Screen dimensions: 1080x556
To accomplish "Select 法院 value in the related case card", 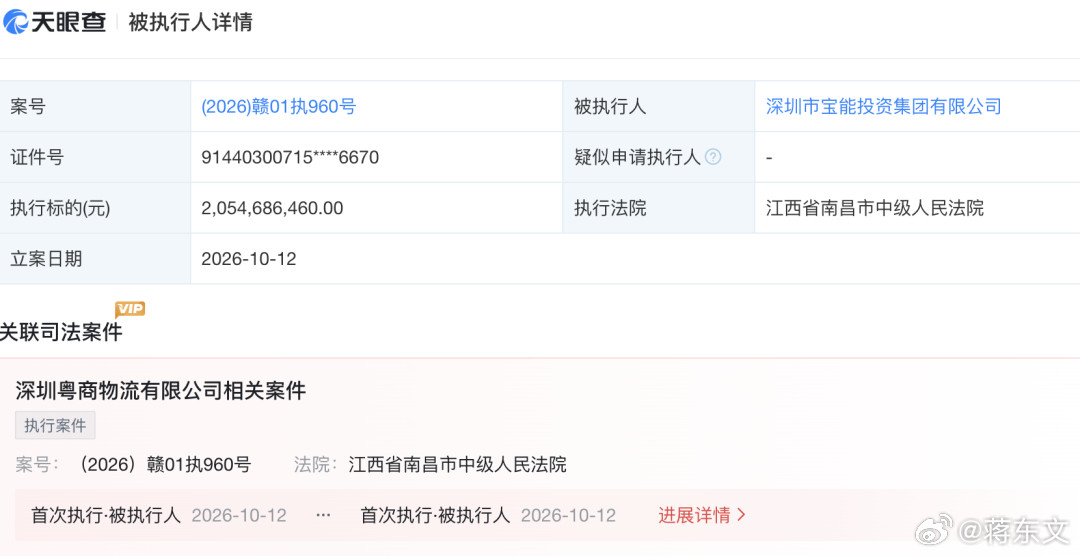I will [x=457, y=464].
